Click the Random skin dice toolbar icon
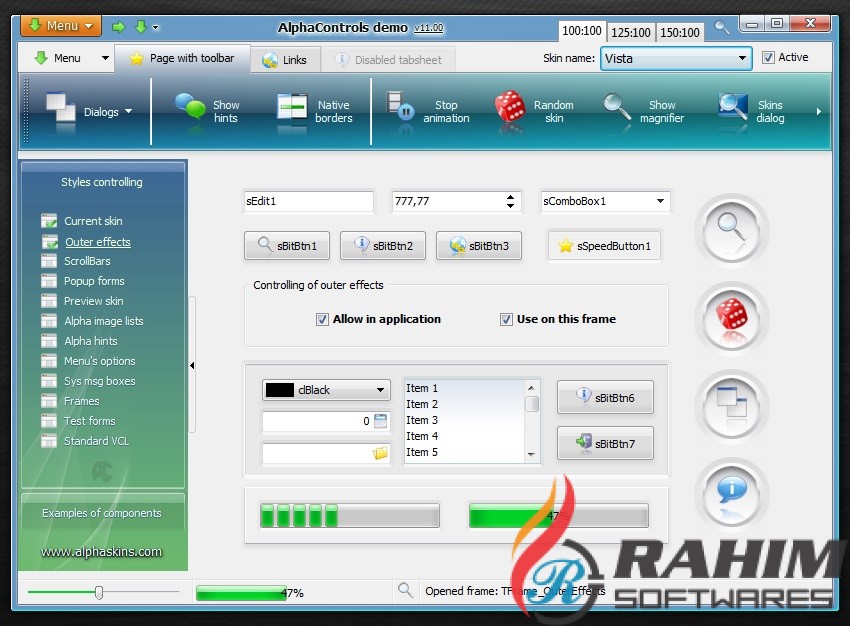This screenshot has width=850, height=626. click(510, 106)
